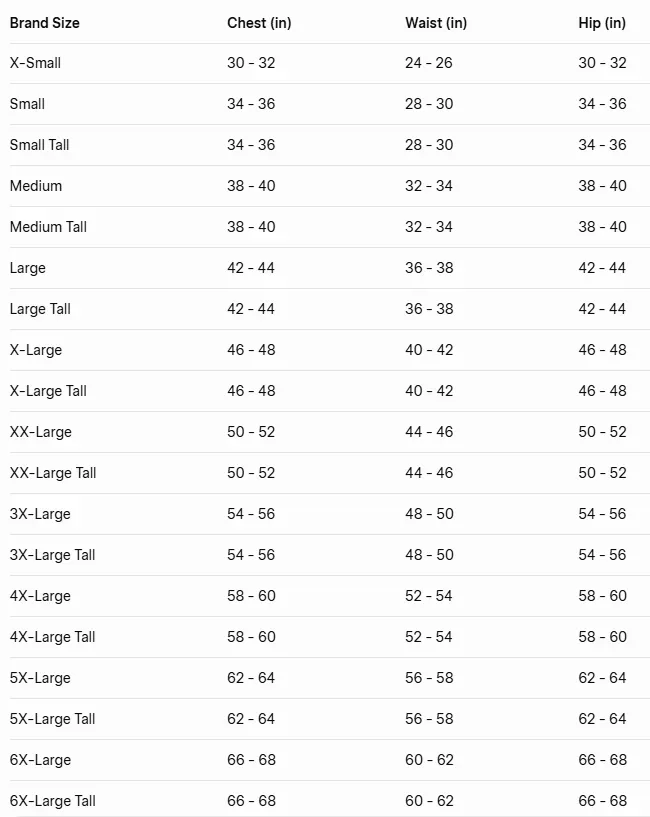Select the X-Large Tall size label
This screenshot has height=817, width=650.
click(x=48, y=391)
